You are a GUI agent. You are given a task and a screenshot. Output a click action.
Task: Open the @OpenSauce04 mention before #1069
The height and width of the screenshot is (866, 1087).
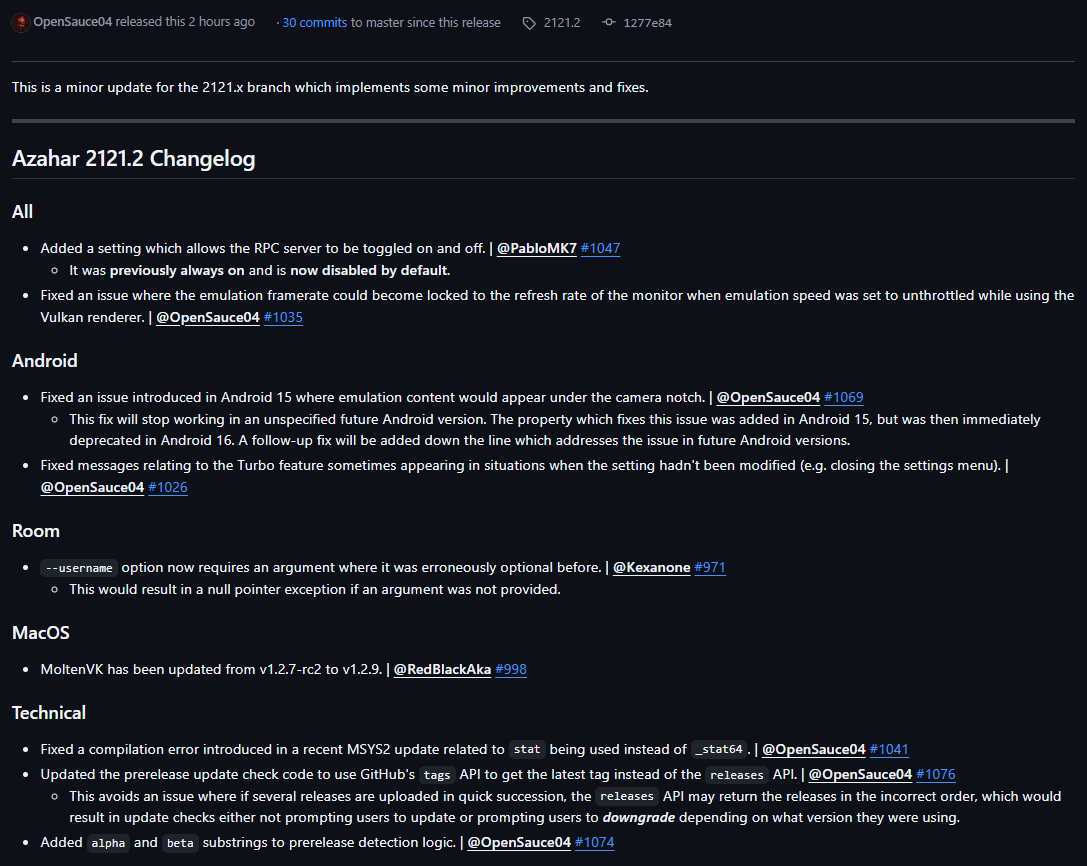[768, 397]
